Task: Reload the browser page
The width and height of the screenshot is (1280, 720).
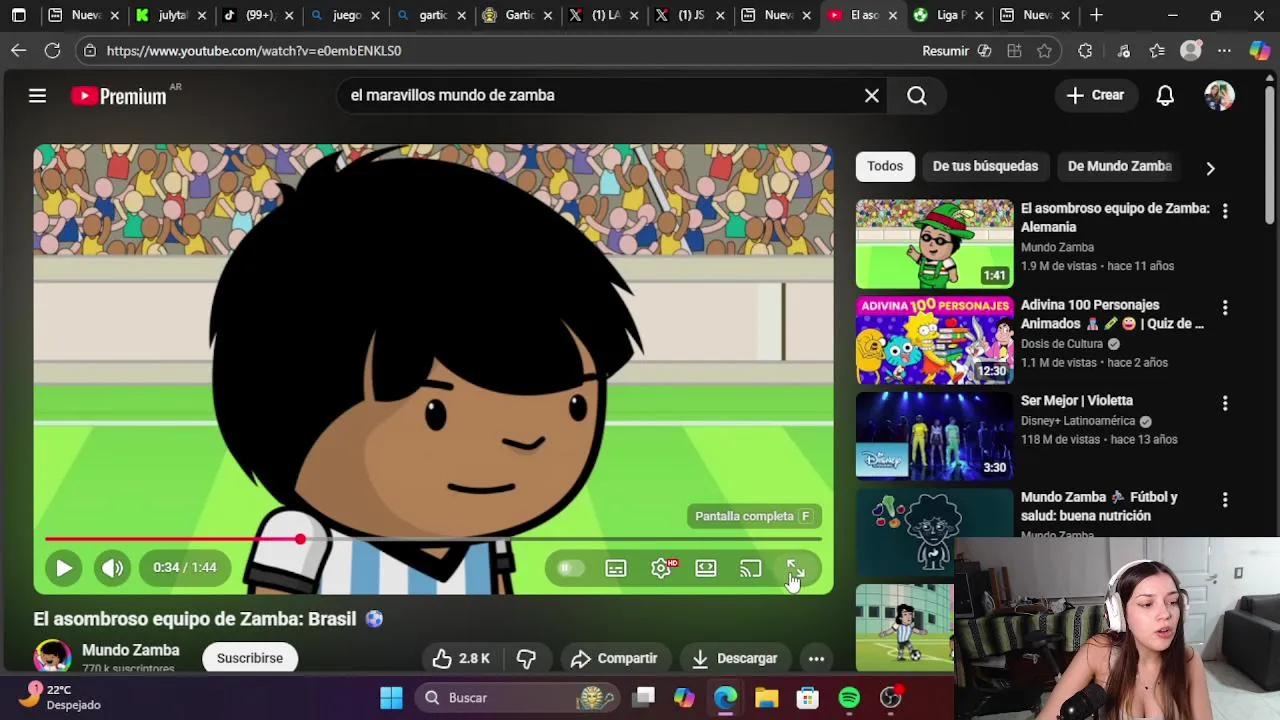Action: click(52, 50)
